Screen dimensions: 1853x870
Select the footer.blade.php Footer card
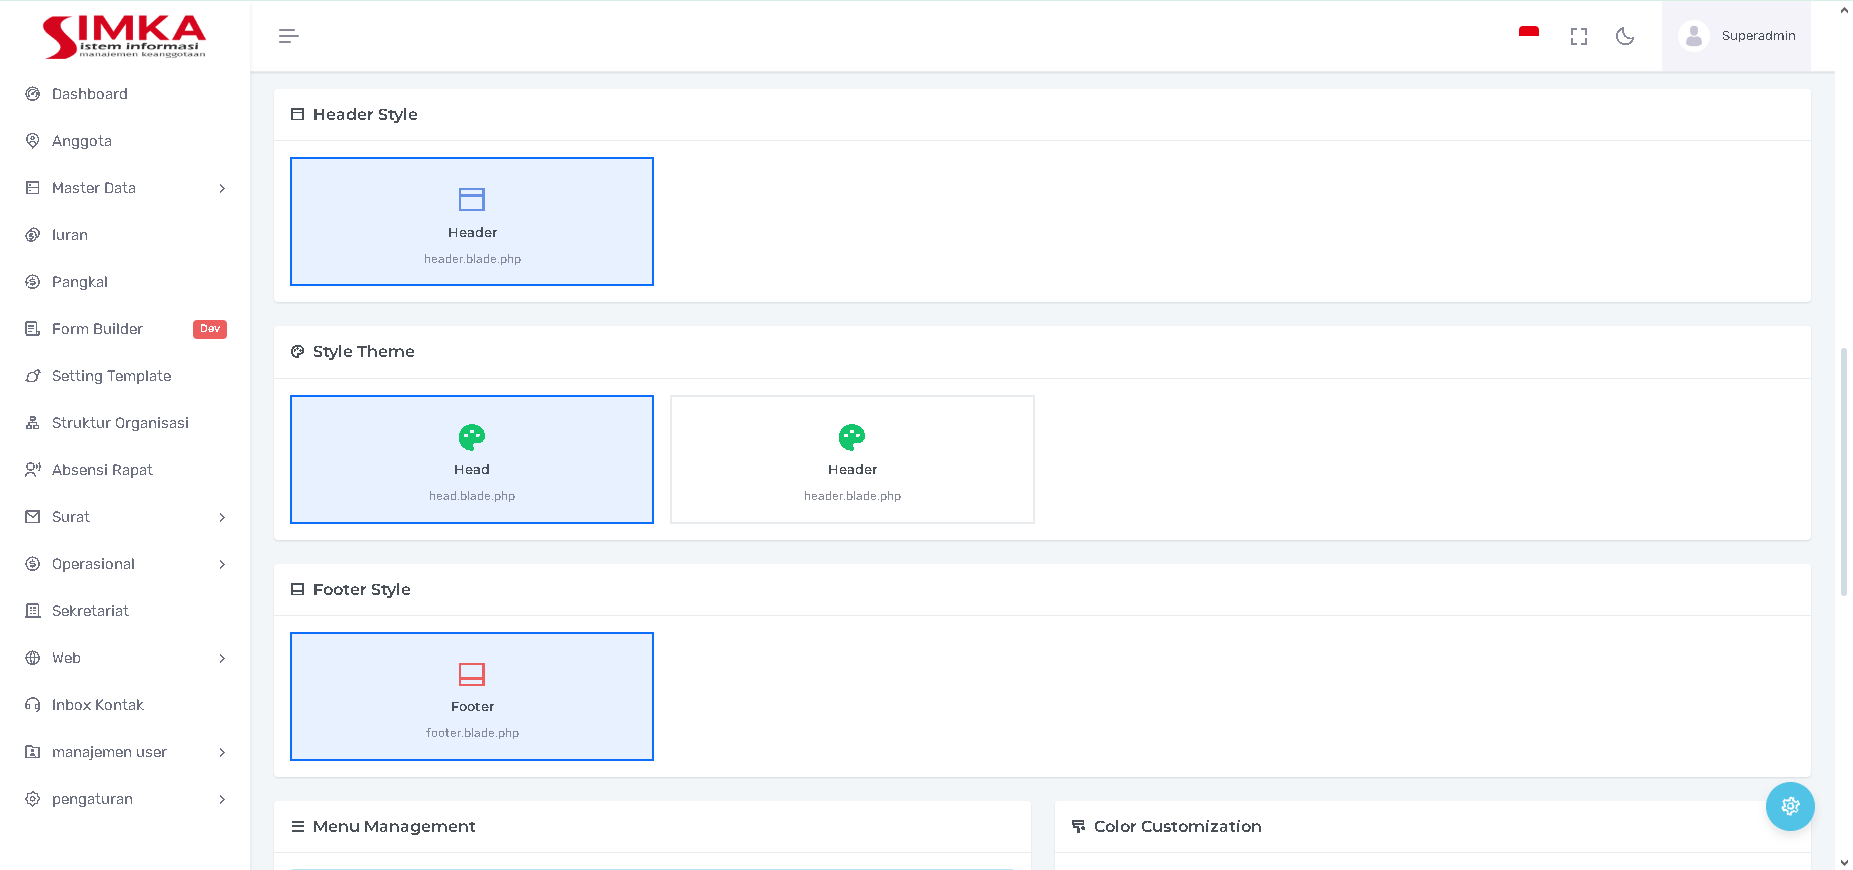[x=472, y=696]
